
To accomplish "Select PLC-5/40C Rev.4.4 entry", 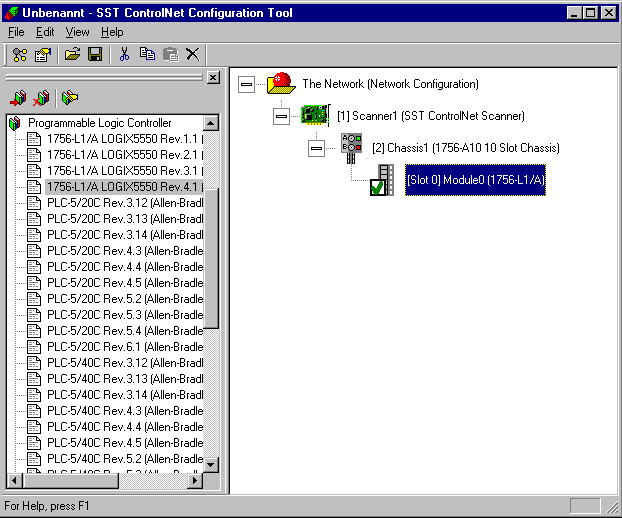I will (x=125, y=427).
